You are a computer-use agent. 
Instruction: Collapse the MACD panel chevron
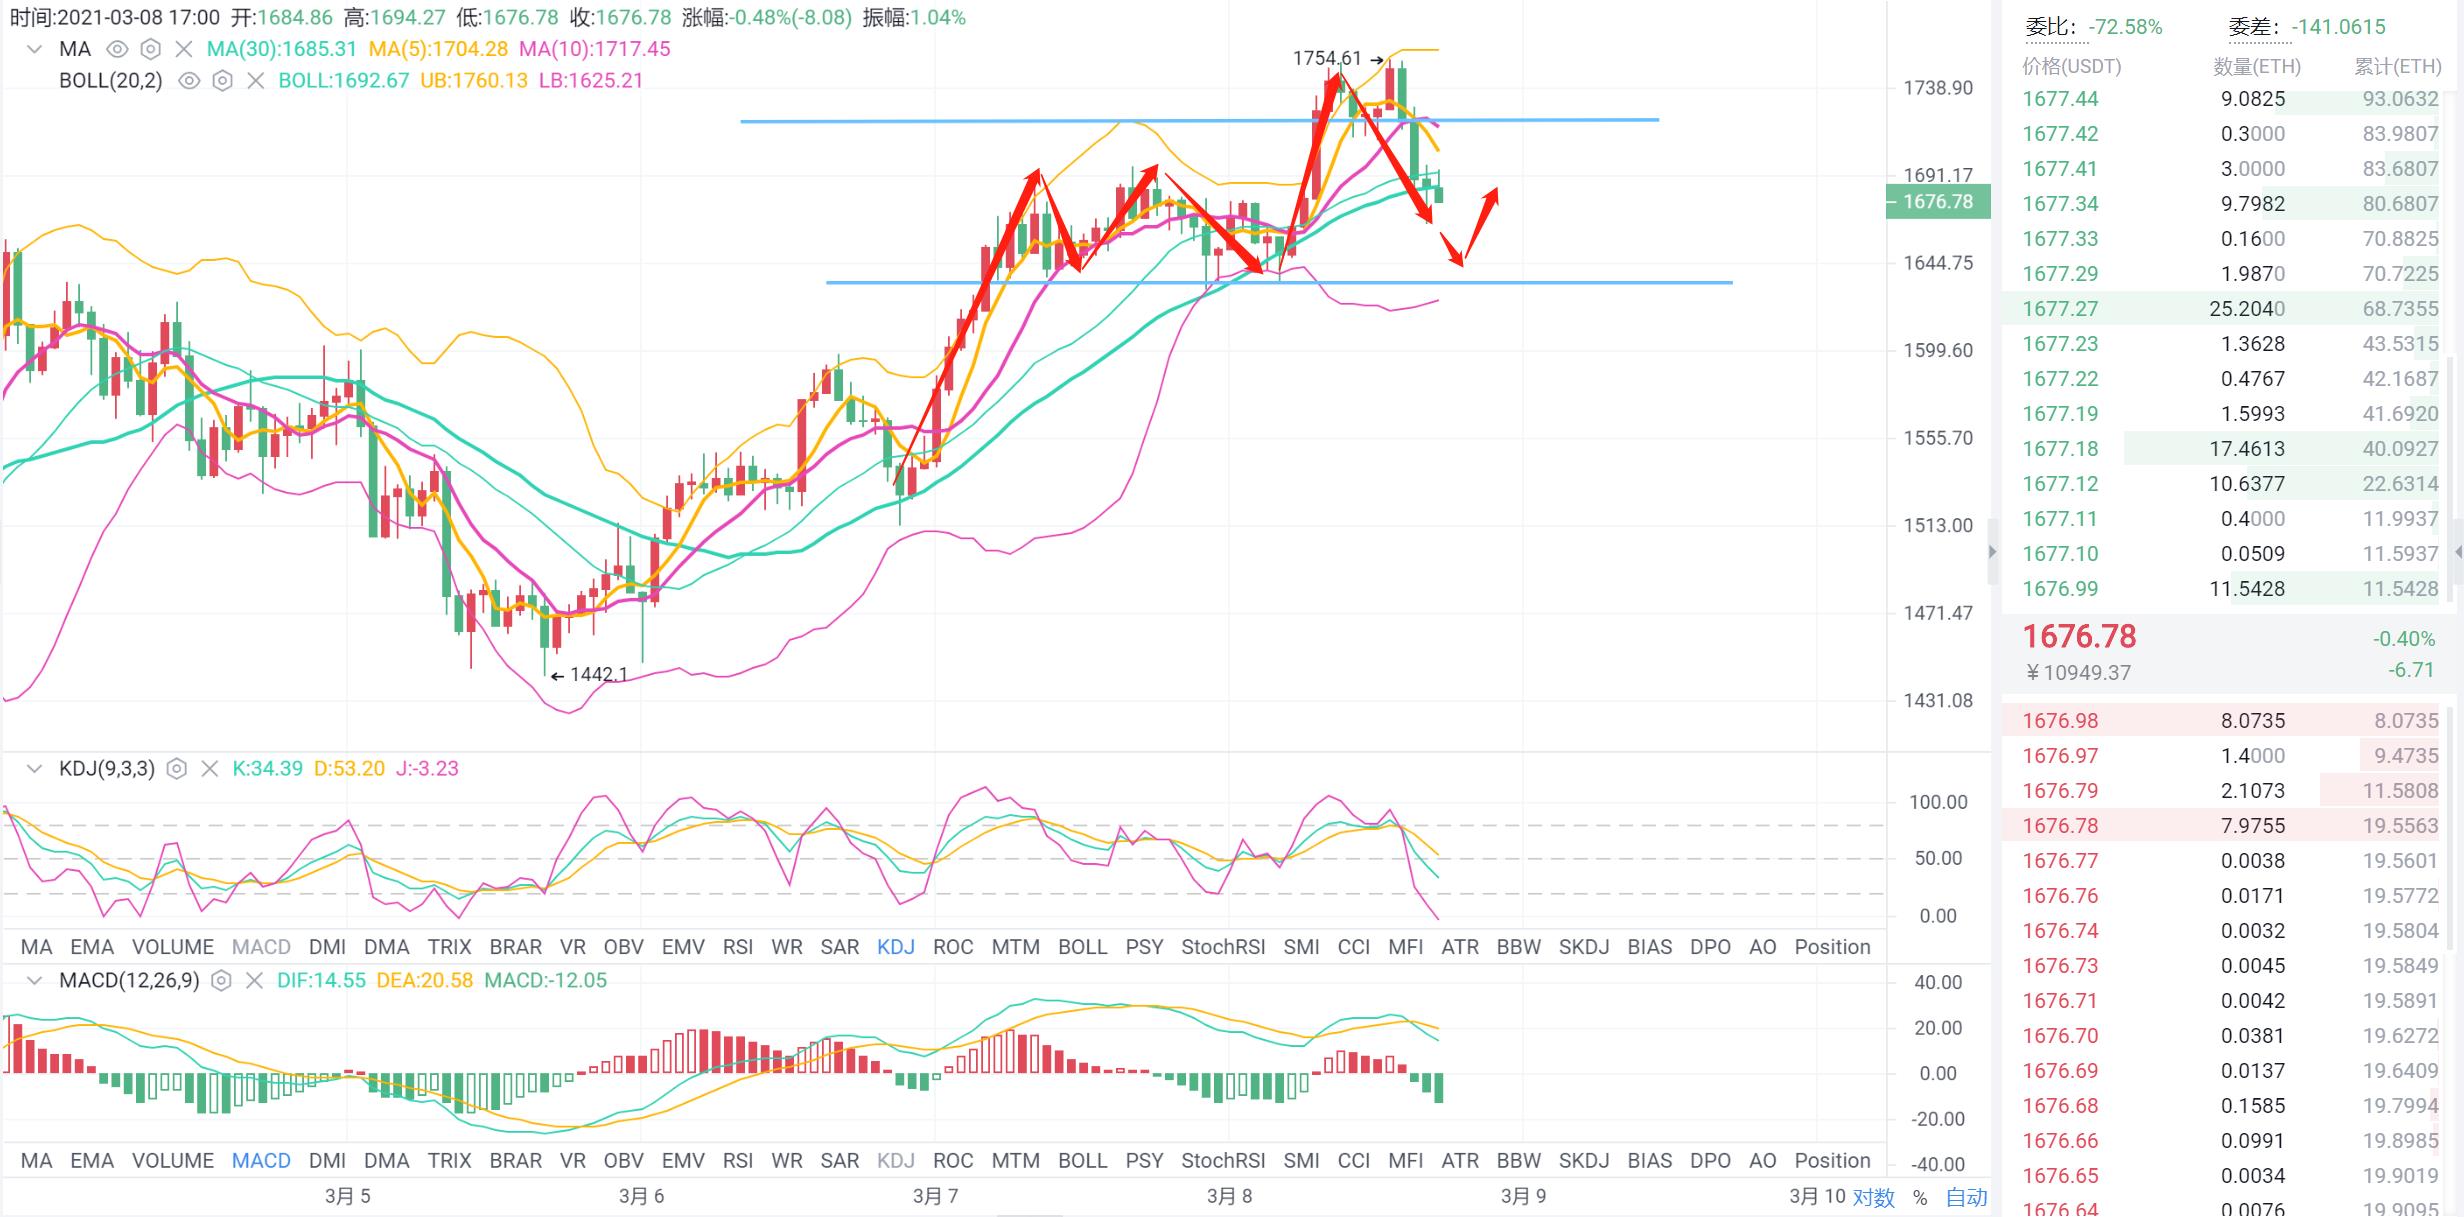(35, 981)
